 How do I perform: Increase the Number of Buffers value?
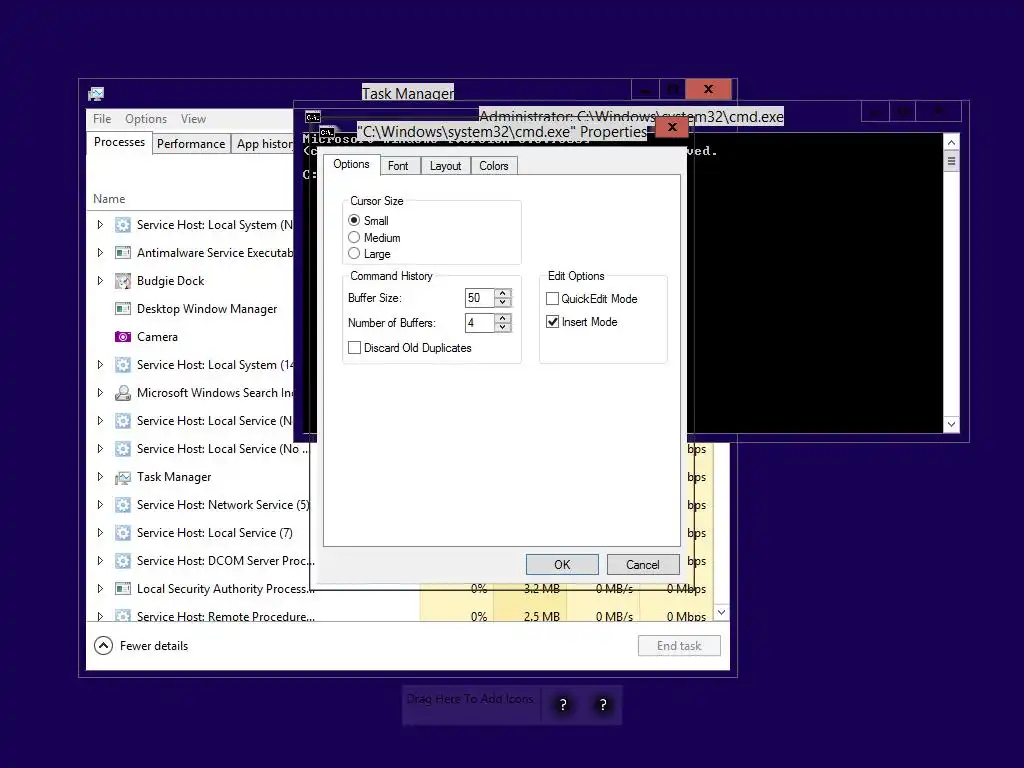pos(502,318)
